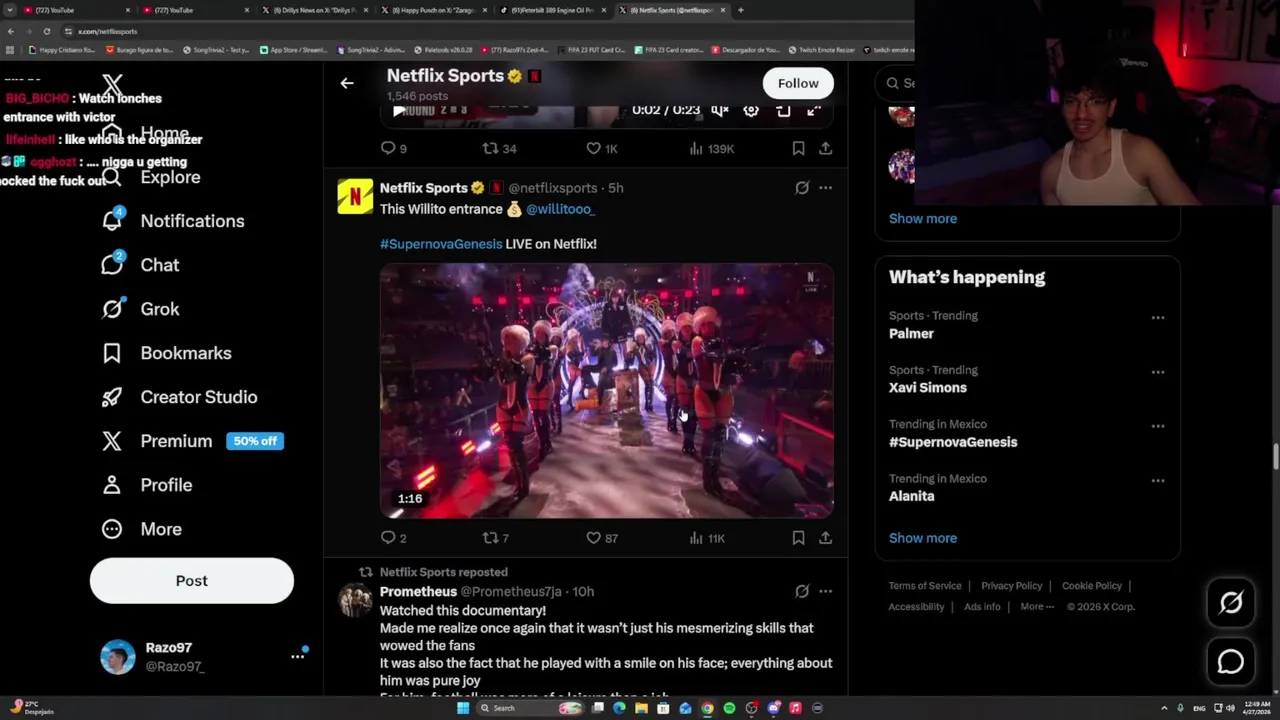Show more under What's happening
This screenshot has height=720, width=1280.
point(923,538)
